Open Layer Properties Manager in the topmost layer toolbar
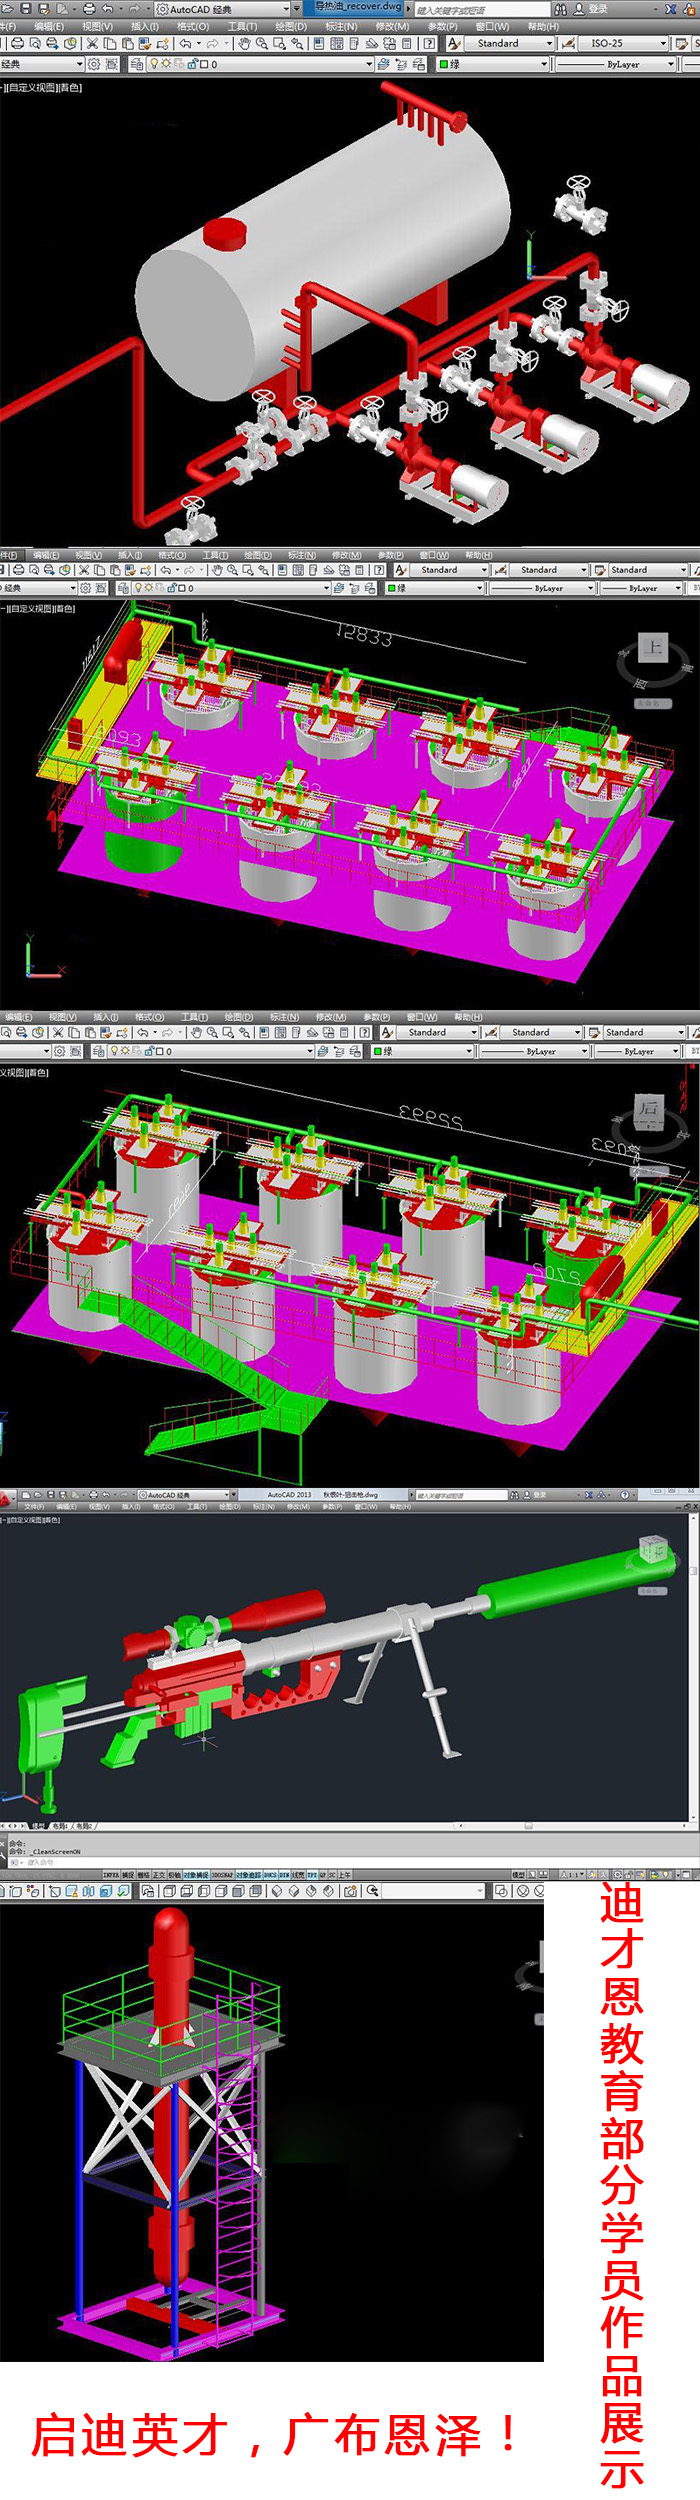The image size is (700, 2500). 137,64
